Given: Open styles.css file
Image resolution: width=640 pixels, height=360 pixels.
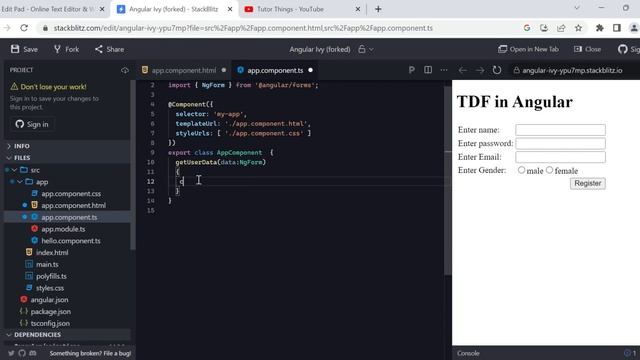Looking at the screenshot, I should 50,288.
